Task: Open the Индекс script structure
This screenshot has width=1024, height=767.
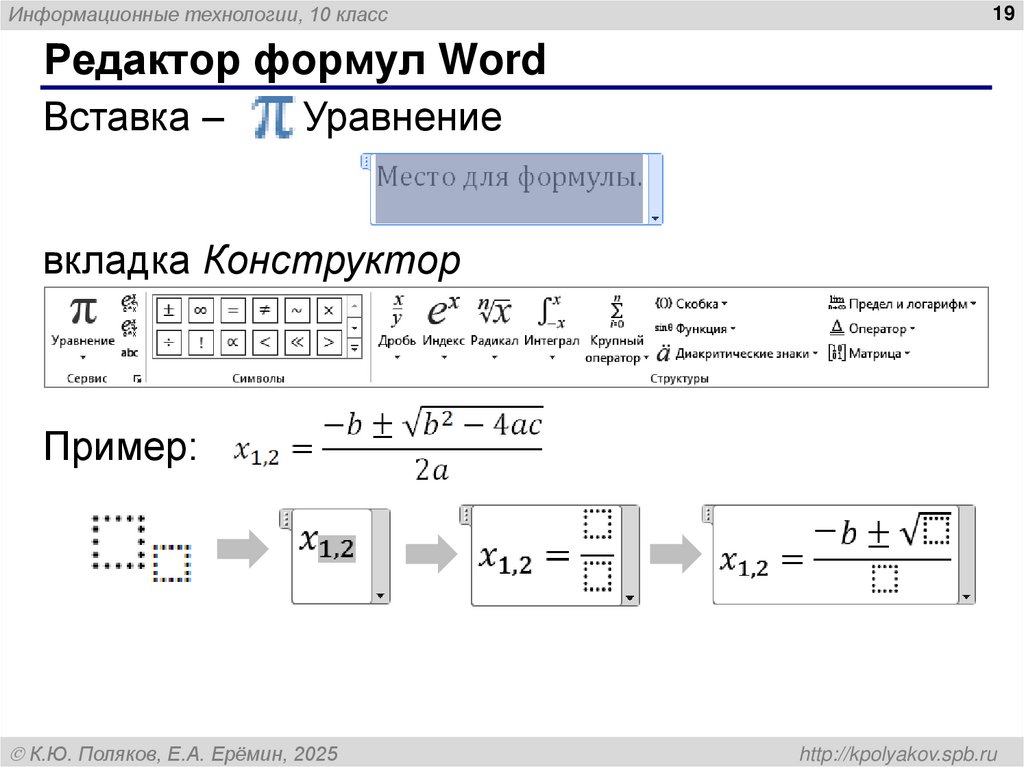Action: [x=443, y=327]
